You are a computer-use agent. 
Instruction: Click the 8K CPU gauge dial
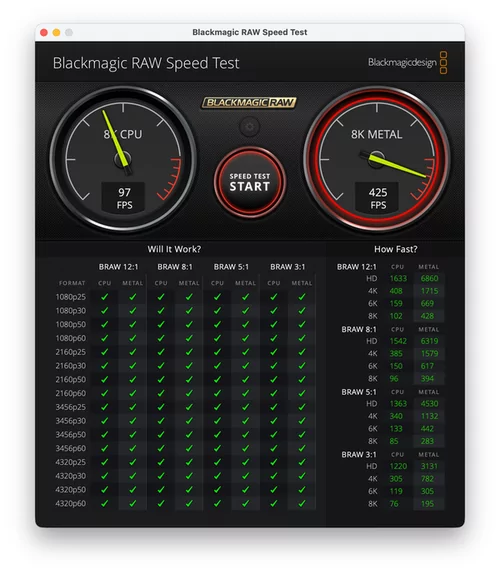pos(123,159)
